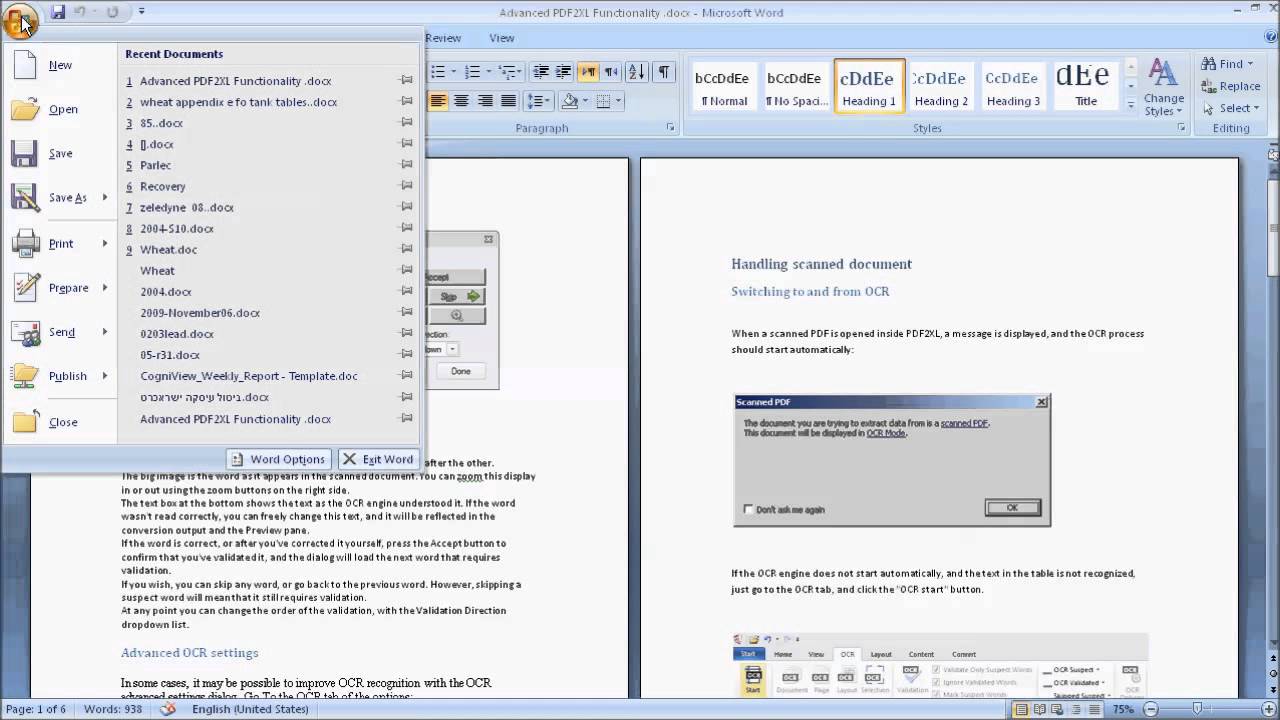Switch to Outline view in status bar
This screenshot has width=1280, height=720.
[1078, 709]
